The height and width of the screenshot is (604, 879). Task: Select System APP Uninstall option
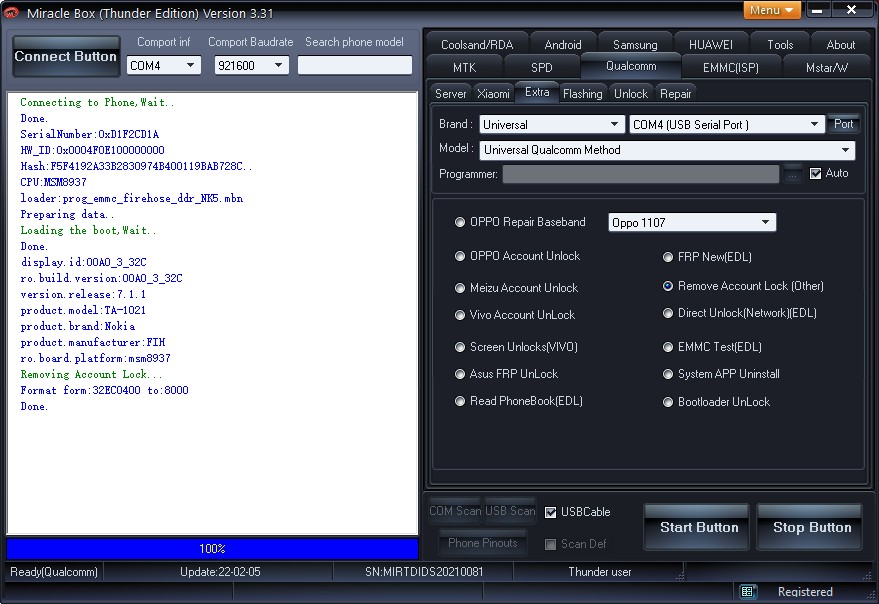[668, 374]
